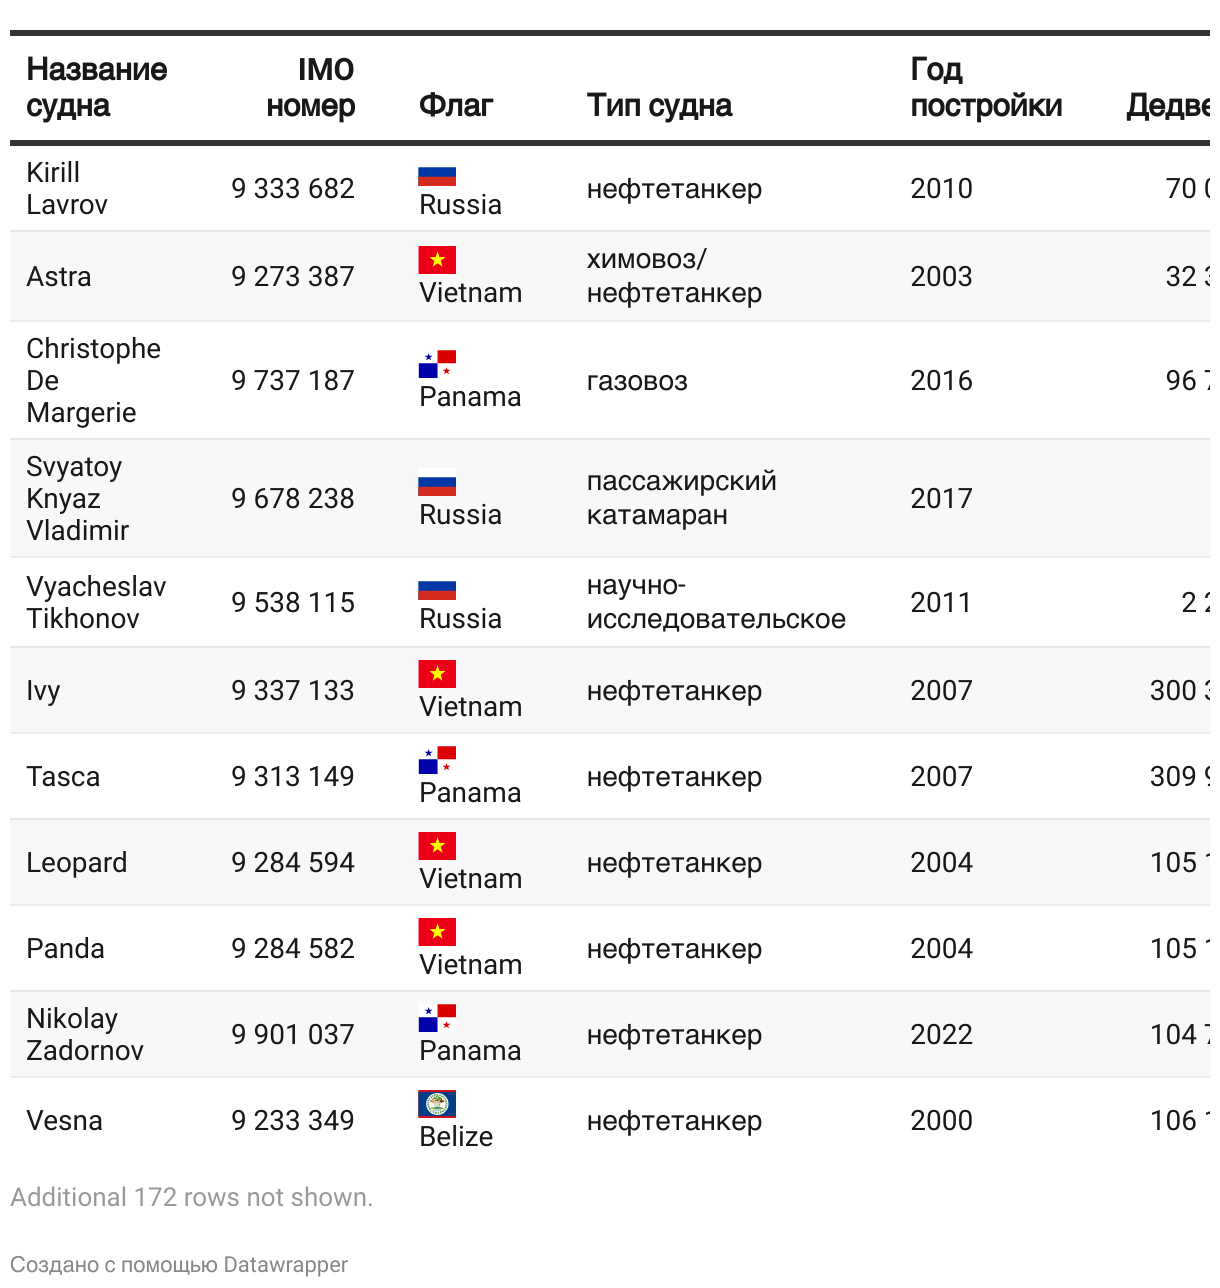
Task: Click the 'IMO номер' column header
Action: pyautogui.click(x=310, y=87)
